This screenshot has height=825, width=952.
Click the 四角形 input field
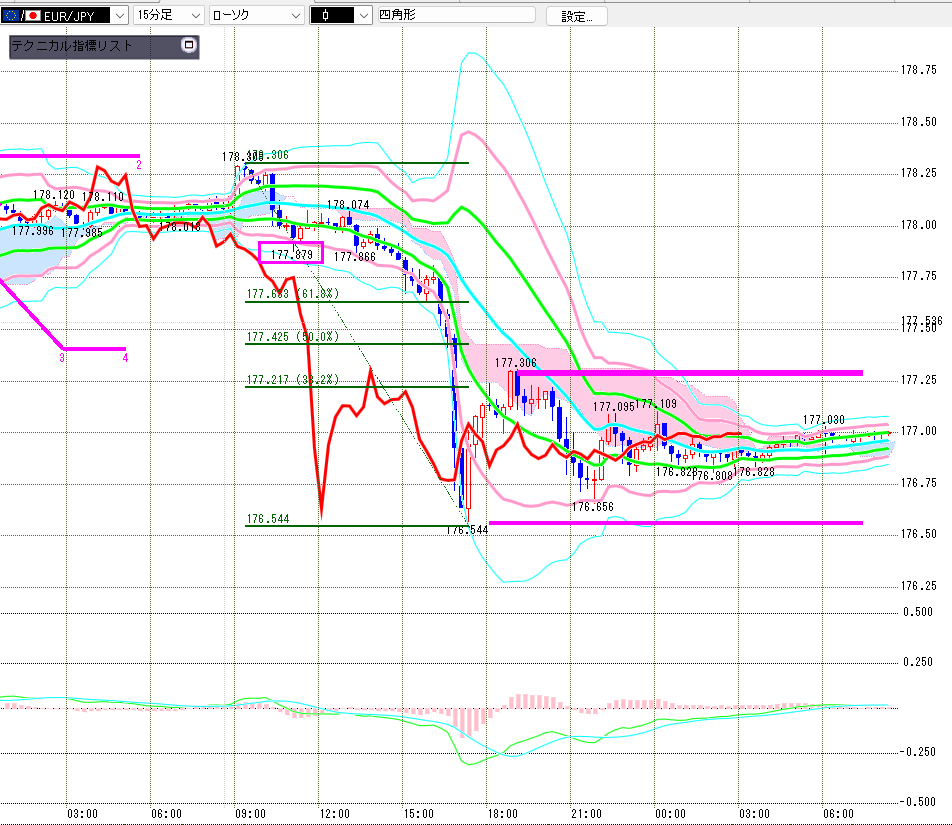[456, 15]
